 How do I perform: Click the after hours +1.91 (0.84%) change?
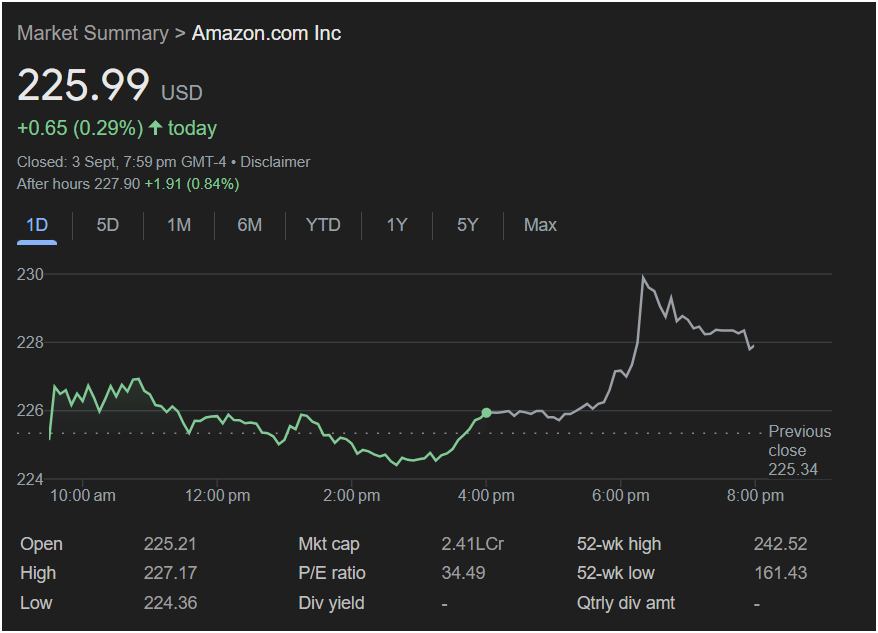pos(192,184)
